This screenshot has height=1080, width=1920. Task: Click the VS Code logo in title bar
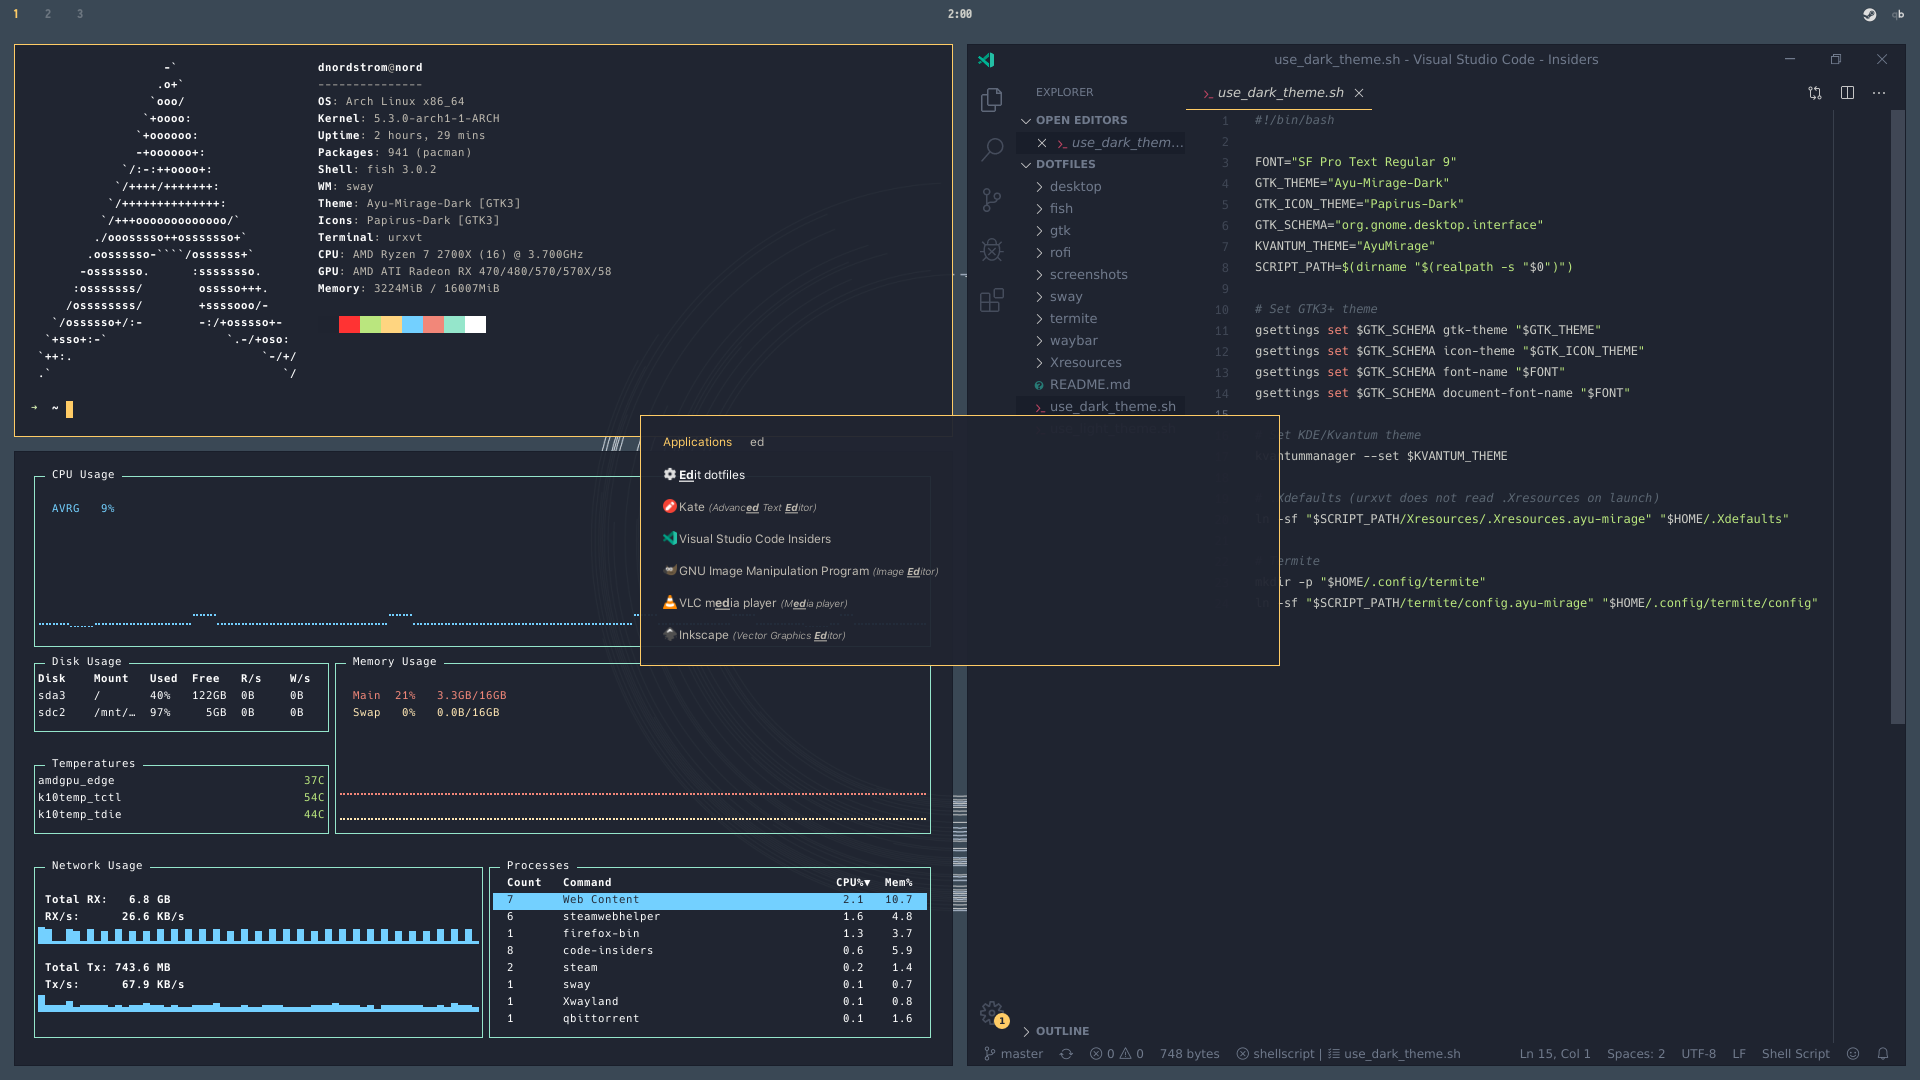pyautogui.click(x=986, y=60)
